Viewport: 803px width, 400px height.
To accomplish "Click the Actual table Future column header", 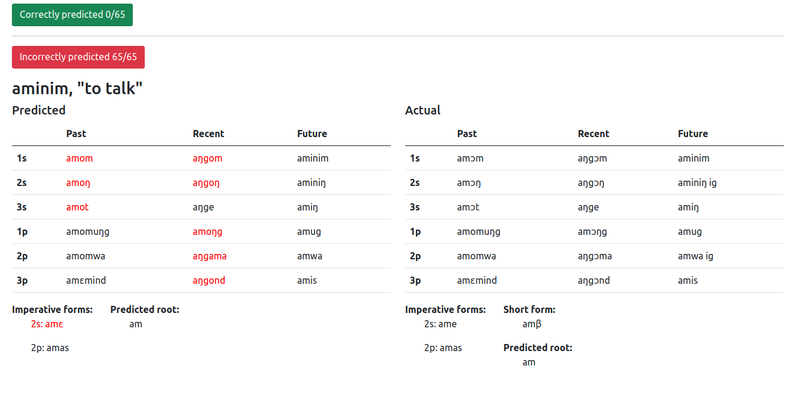I will (693, 134).
